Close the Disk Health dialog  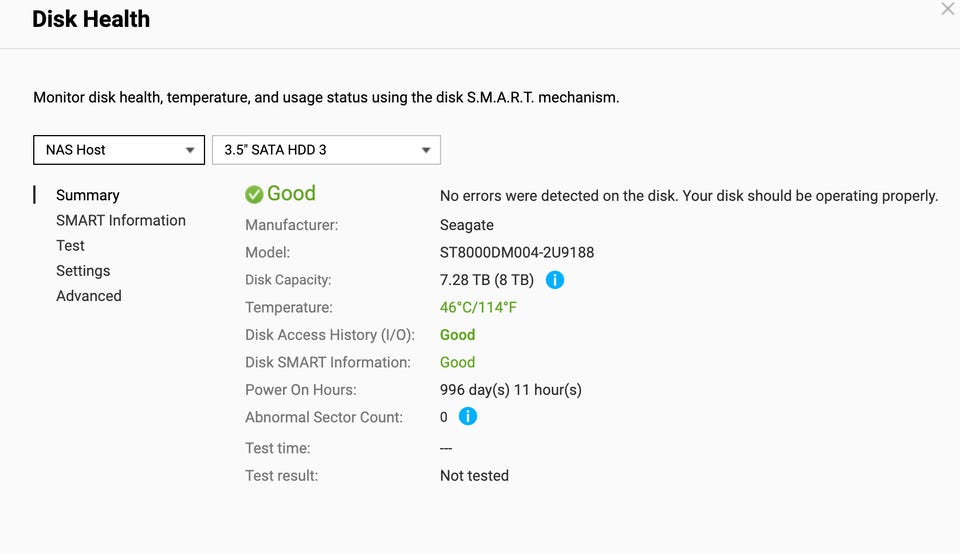click(947, 9)
